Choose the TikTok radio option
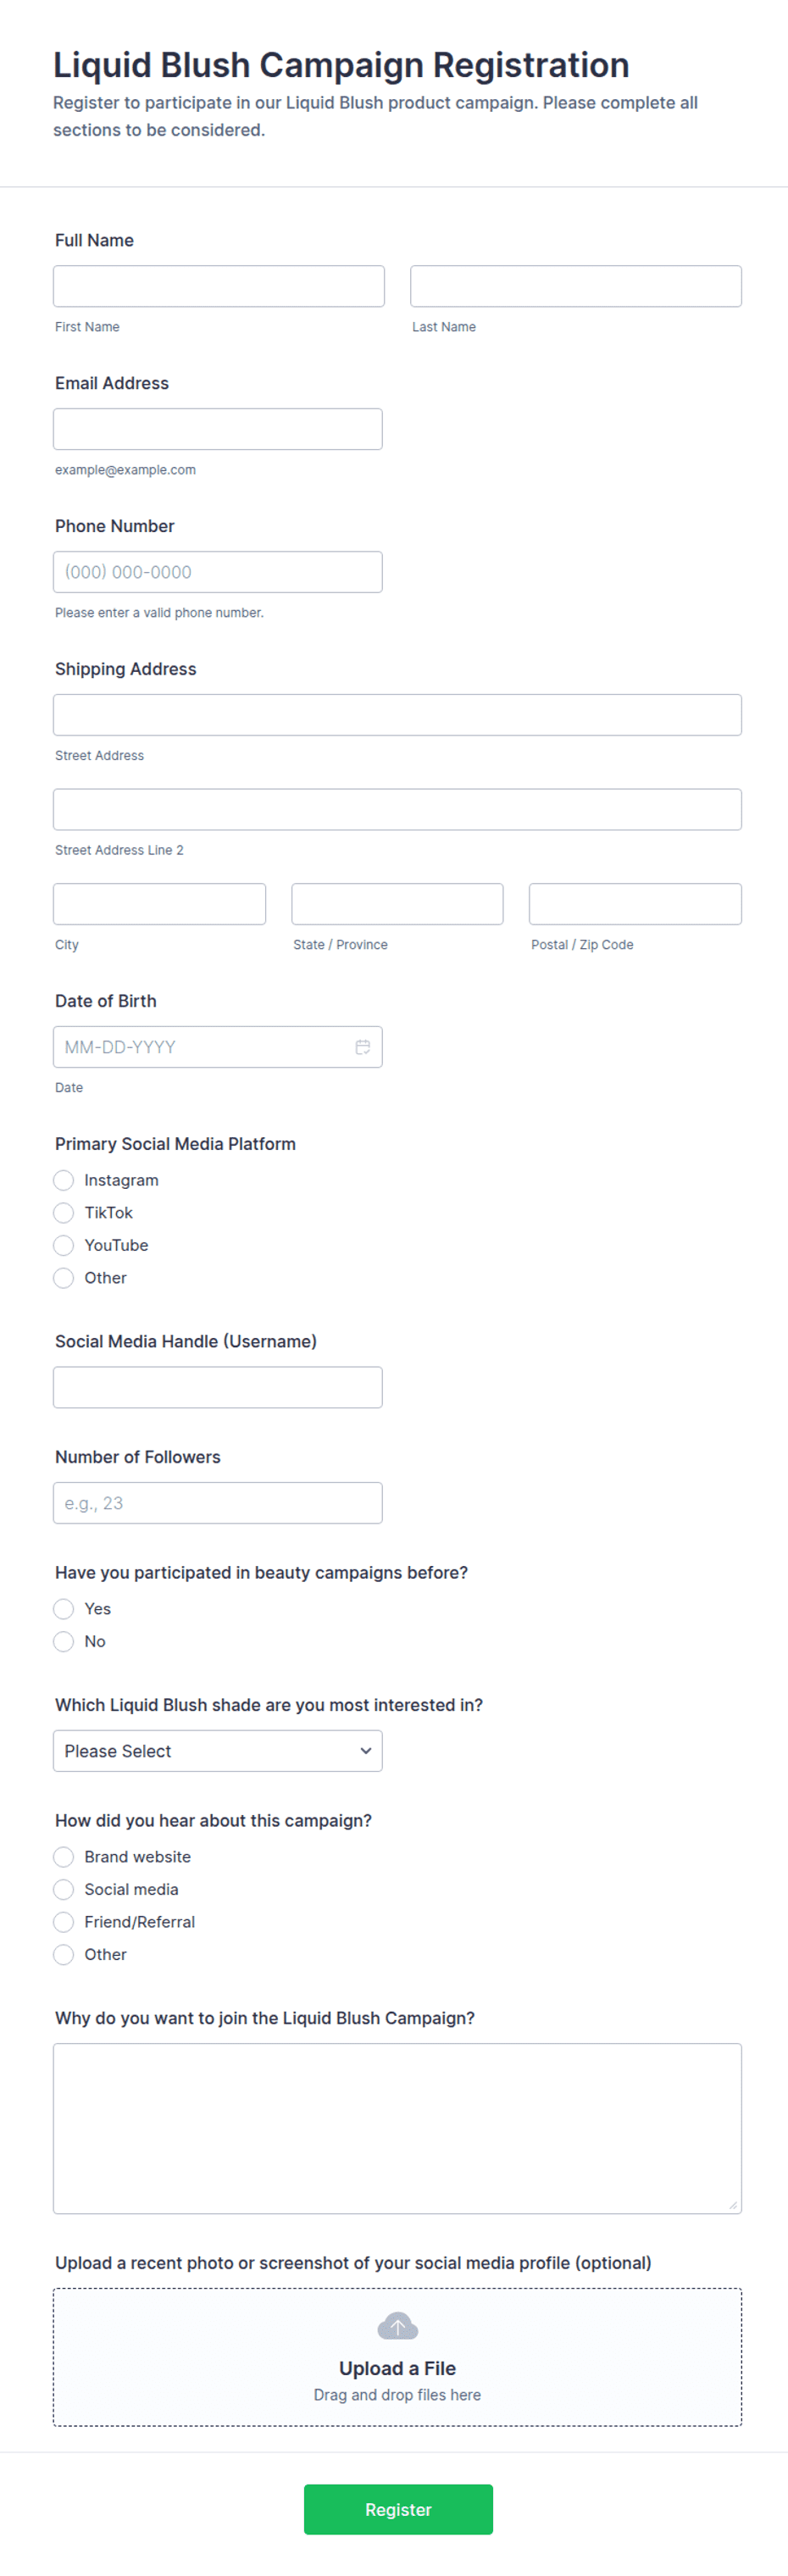The image size is (788, 2576). 64,1213
